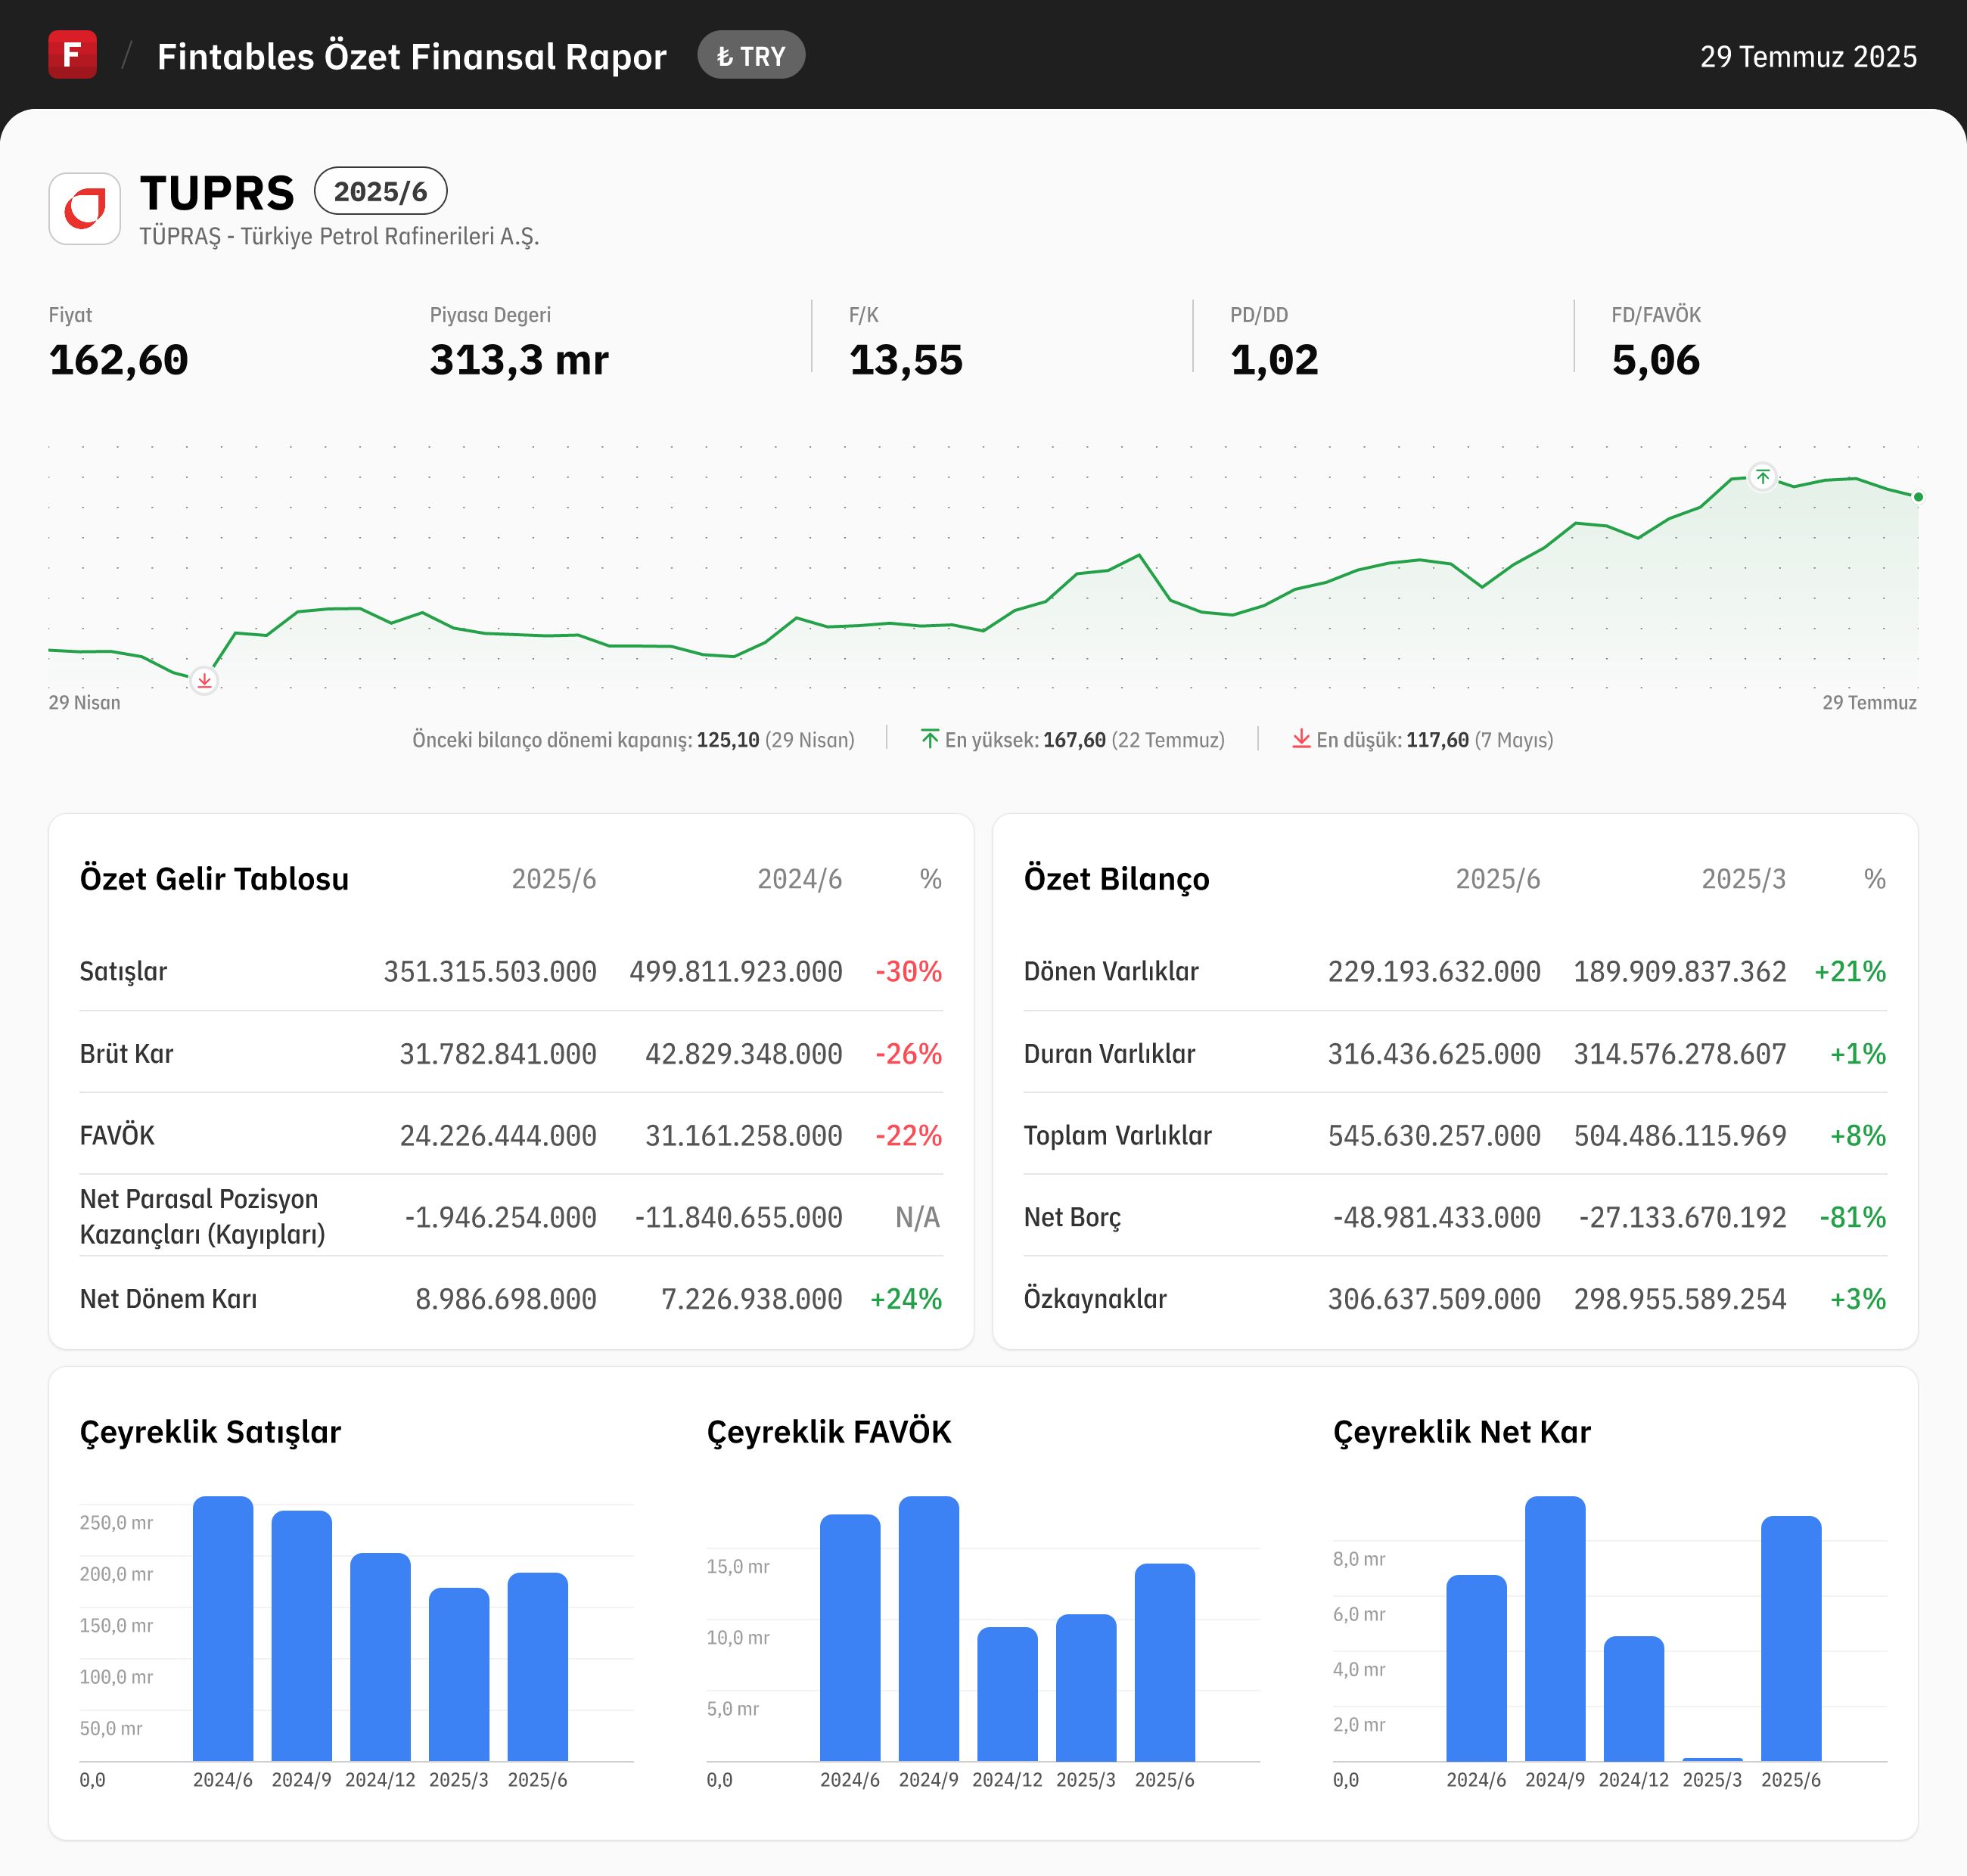
Task: Click the Çeyreklik Net Kar chart title
Action: pyautogui.click(x=1462, y=1432)
